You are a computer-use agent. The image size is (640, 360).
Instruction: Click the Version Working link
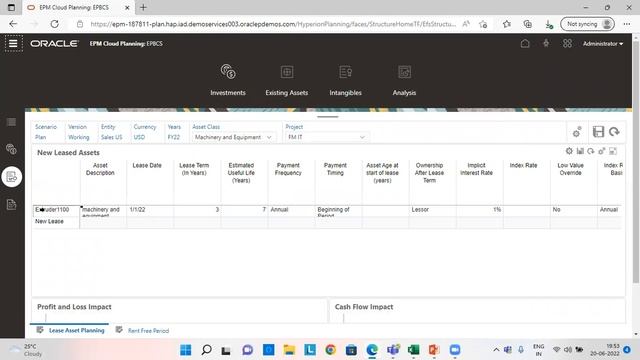point(78,137)
